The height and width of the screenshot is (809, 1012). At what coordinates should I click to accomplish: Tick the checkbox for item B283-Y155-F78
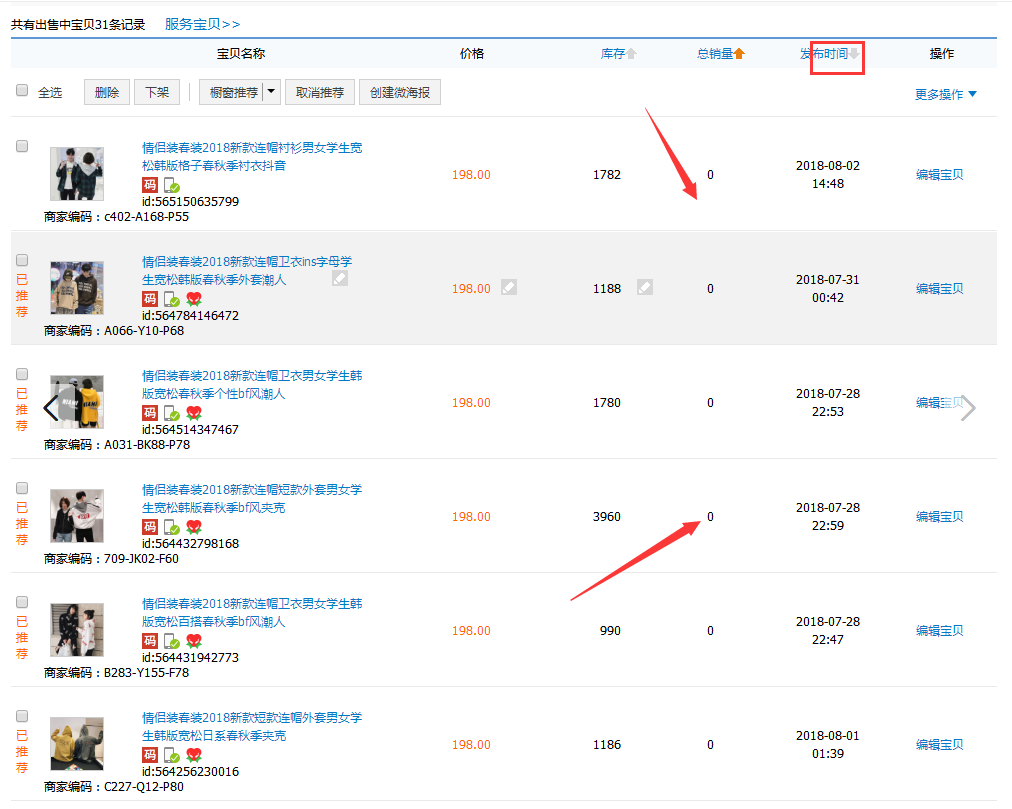click(22, 602)
